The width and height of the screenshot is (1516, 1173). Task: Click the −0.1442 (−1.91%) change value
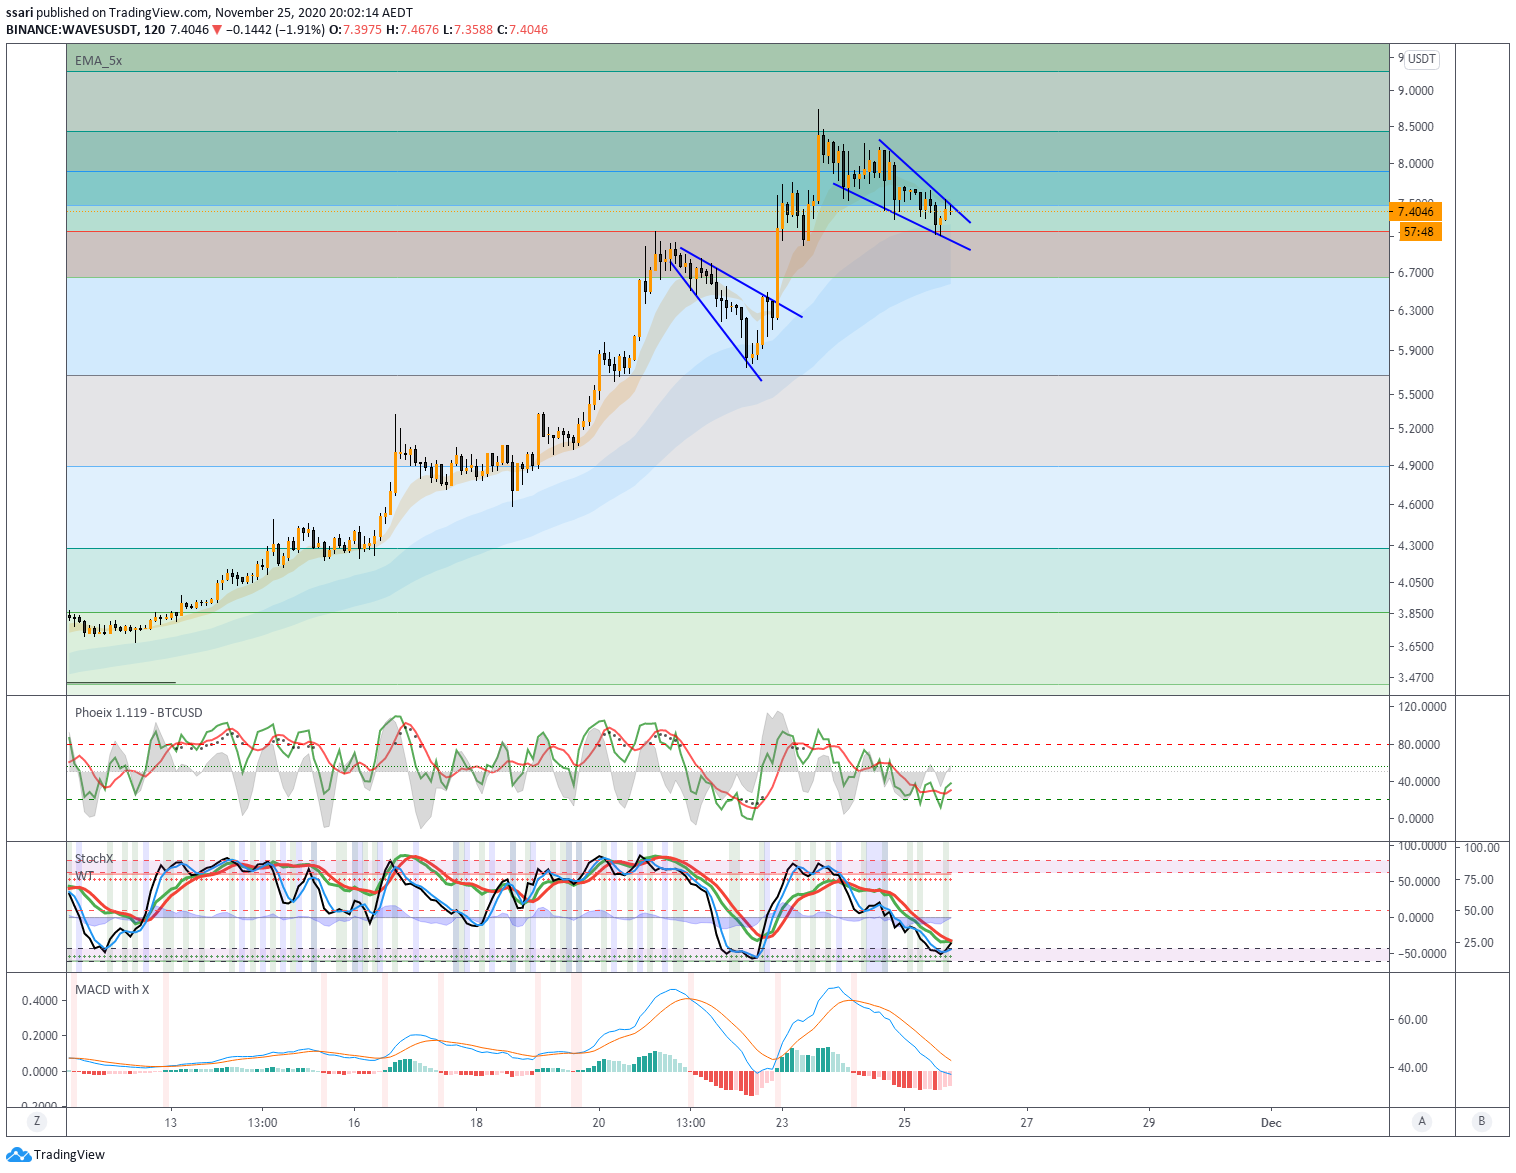[276, 30]
